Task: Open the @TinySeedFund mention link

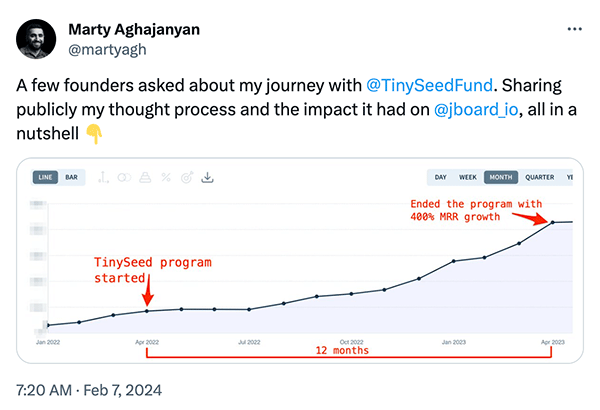Action: (x=429, y=85)
